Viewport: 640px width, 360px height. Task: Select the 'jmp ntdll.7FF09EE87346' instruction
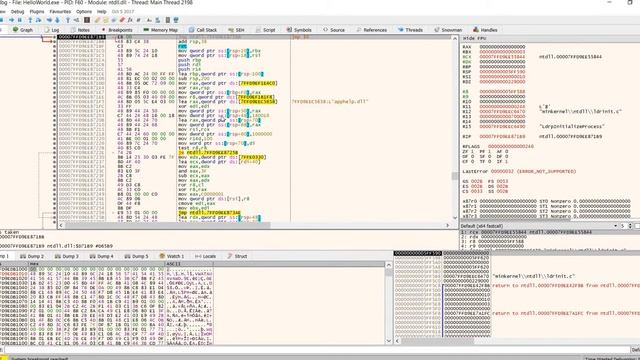[209, 213]
